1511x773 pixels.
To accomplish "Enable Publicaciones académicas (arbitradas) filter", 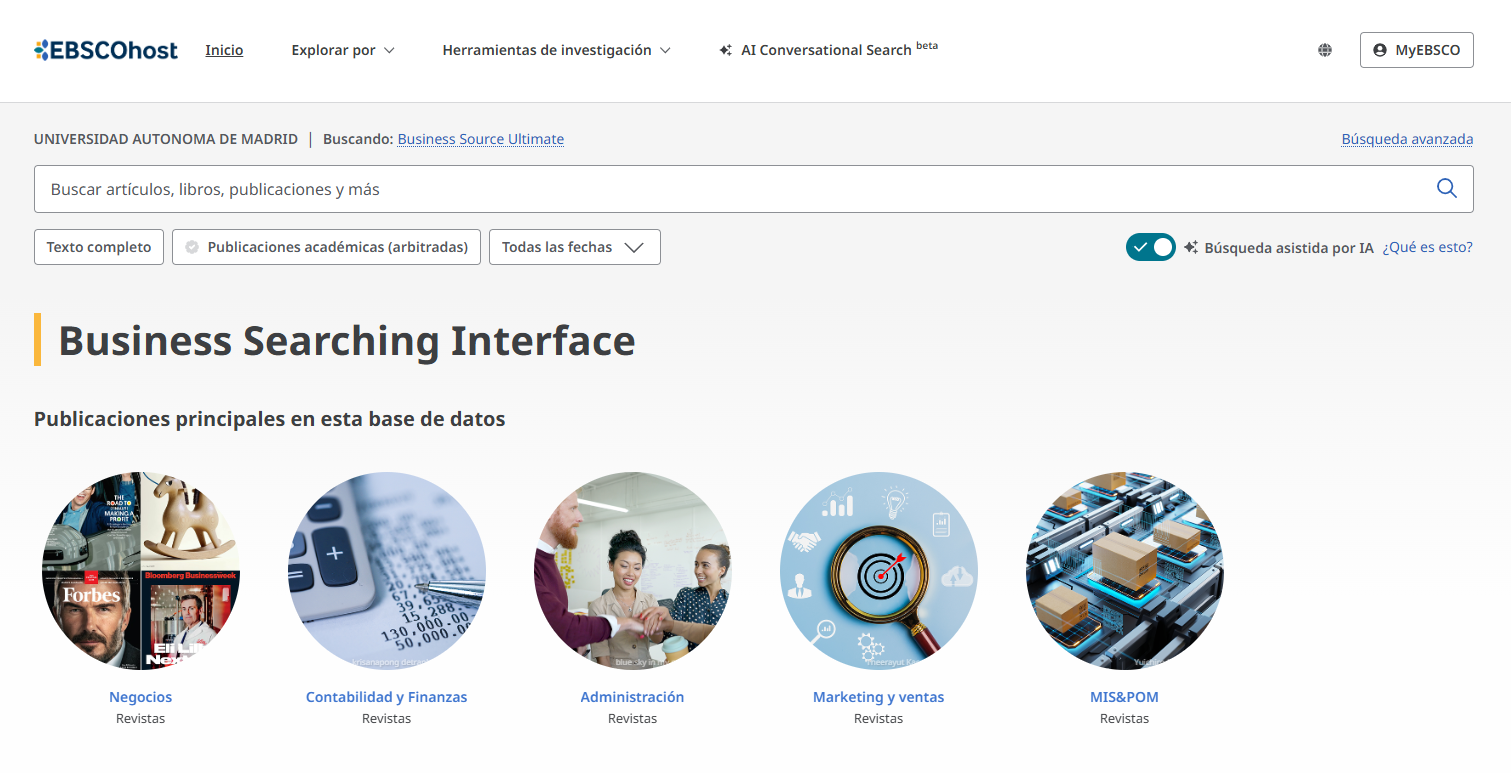I will click(327, 247).
